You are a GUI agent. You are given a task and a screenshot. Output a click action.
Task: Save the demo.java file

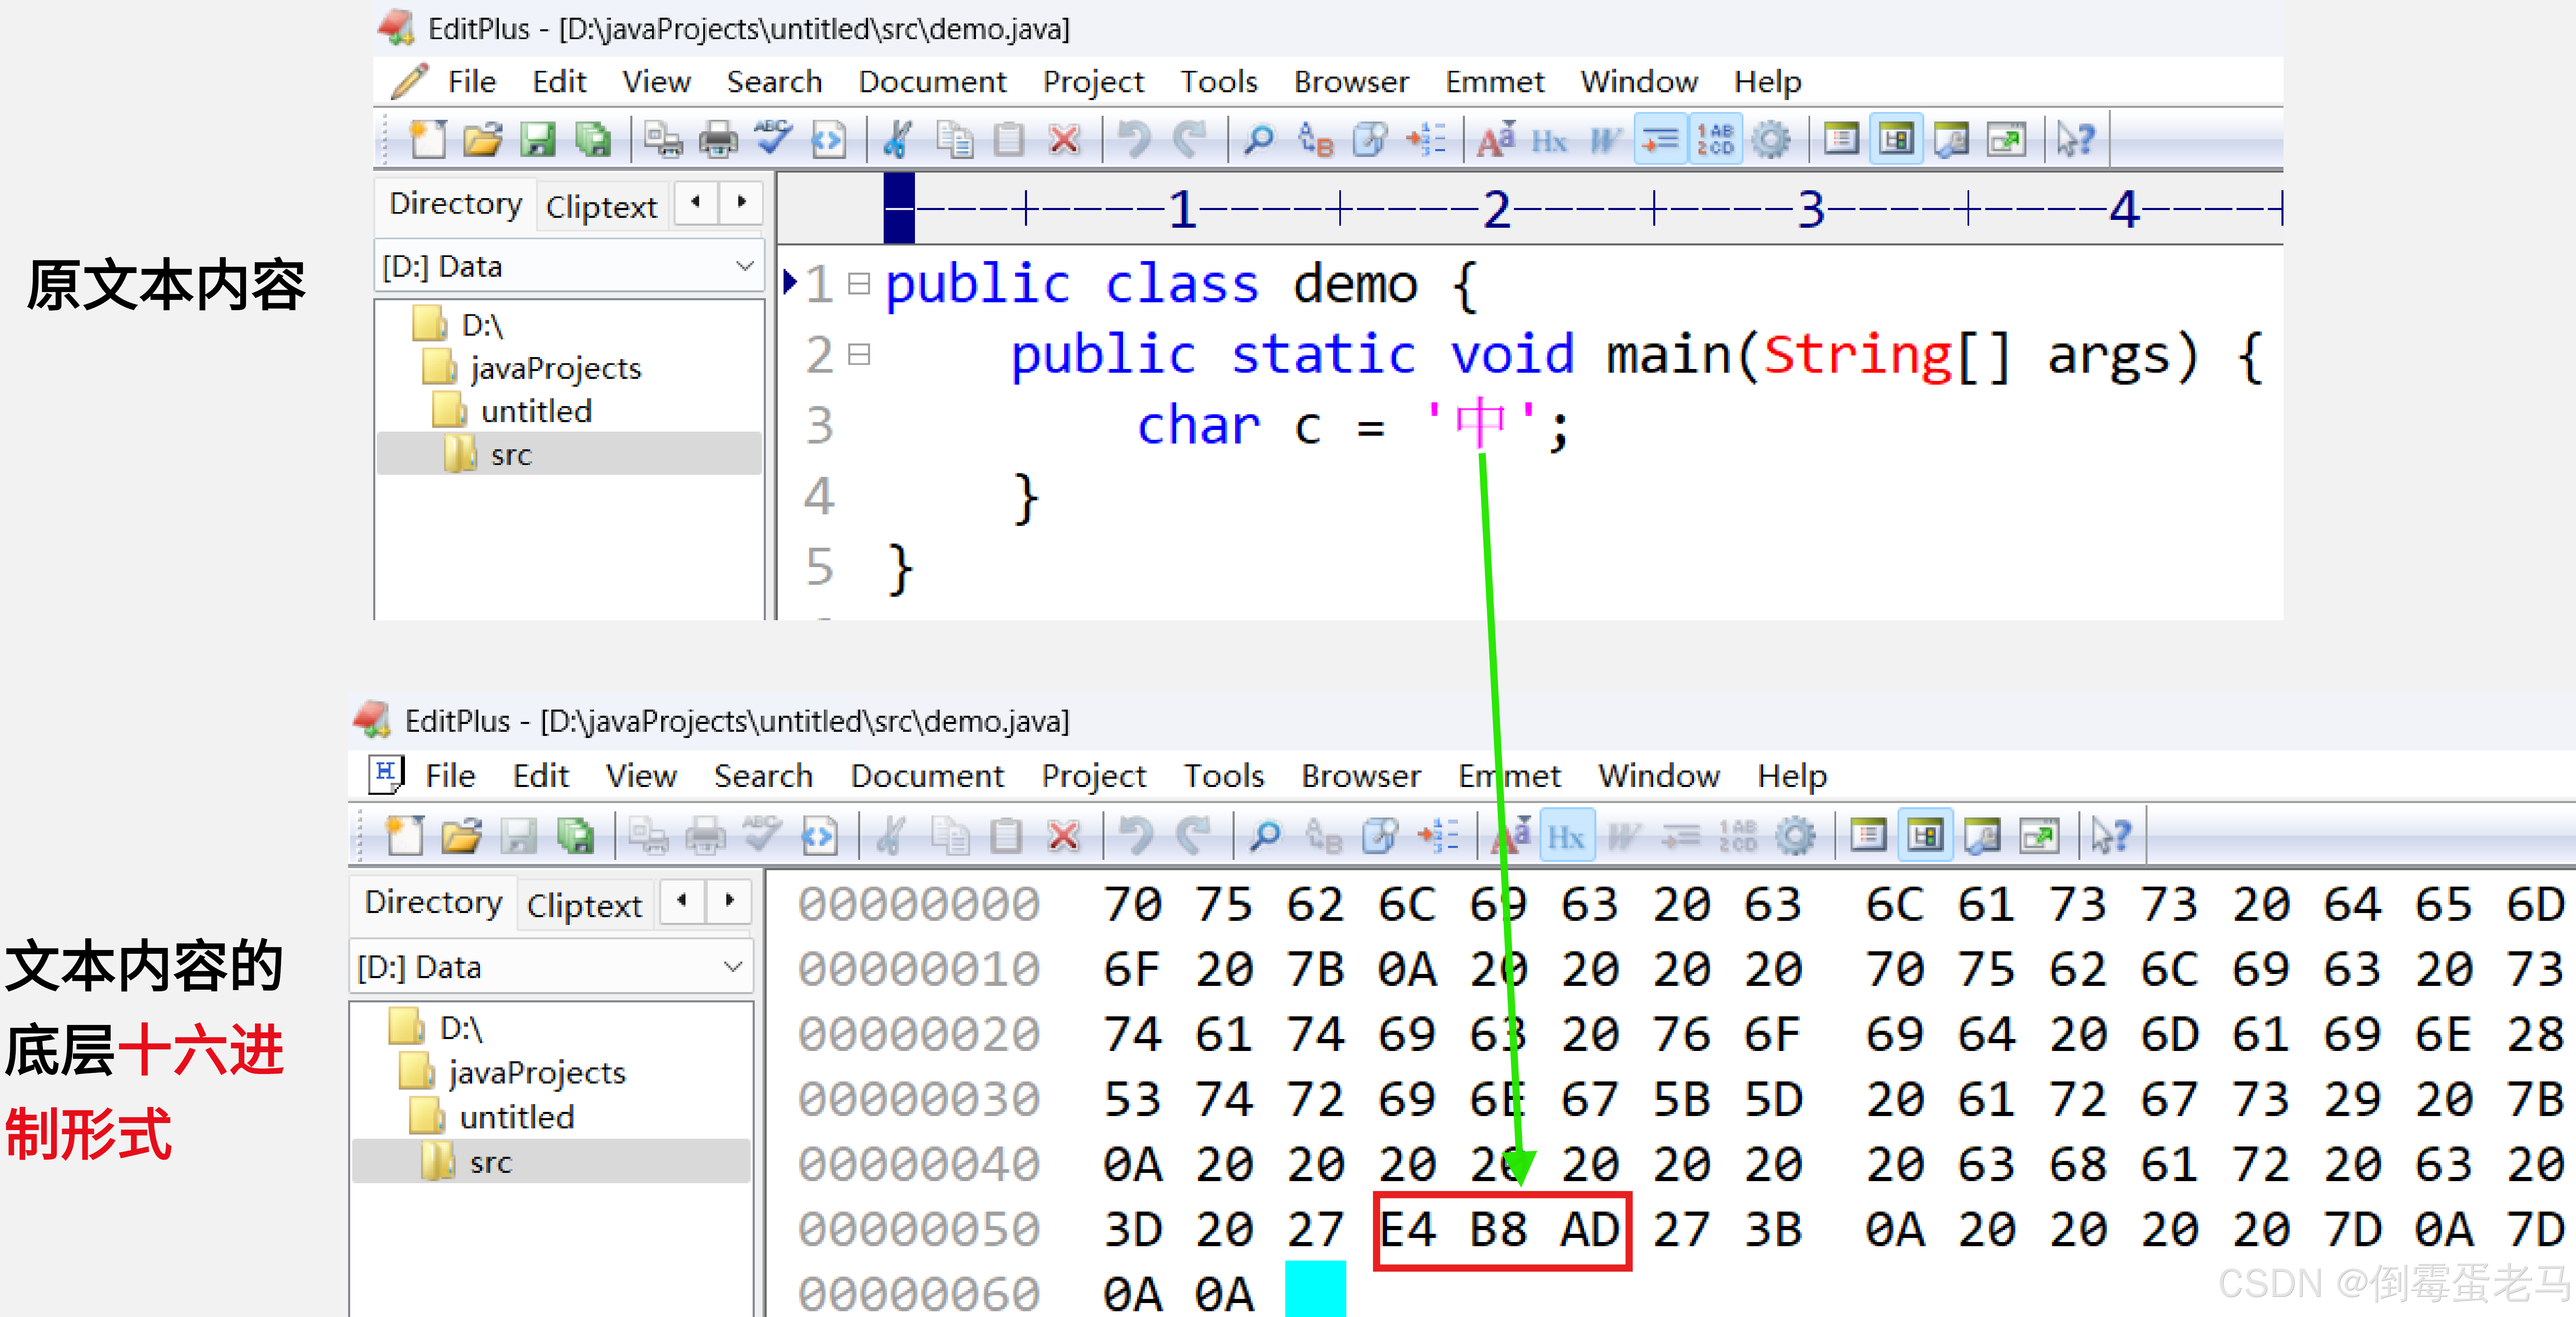pyautogui.click(x=539, y=139)
